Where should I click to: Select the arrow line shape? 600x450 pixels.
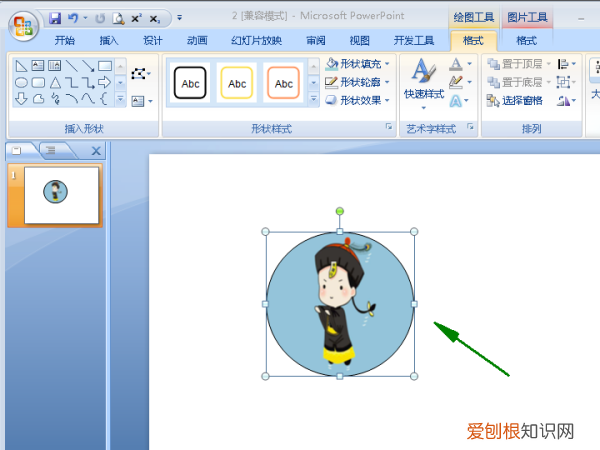(88, 66)
